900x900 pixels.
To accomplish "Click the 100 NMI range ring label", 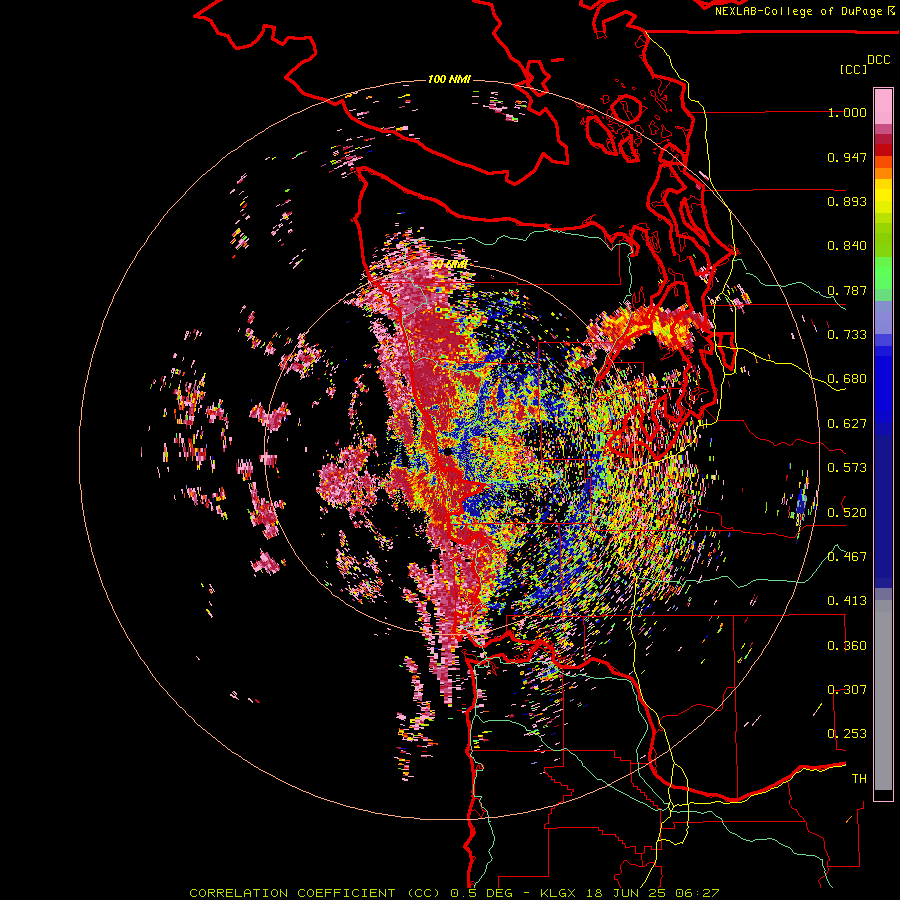I will 449,79.
